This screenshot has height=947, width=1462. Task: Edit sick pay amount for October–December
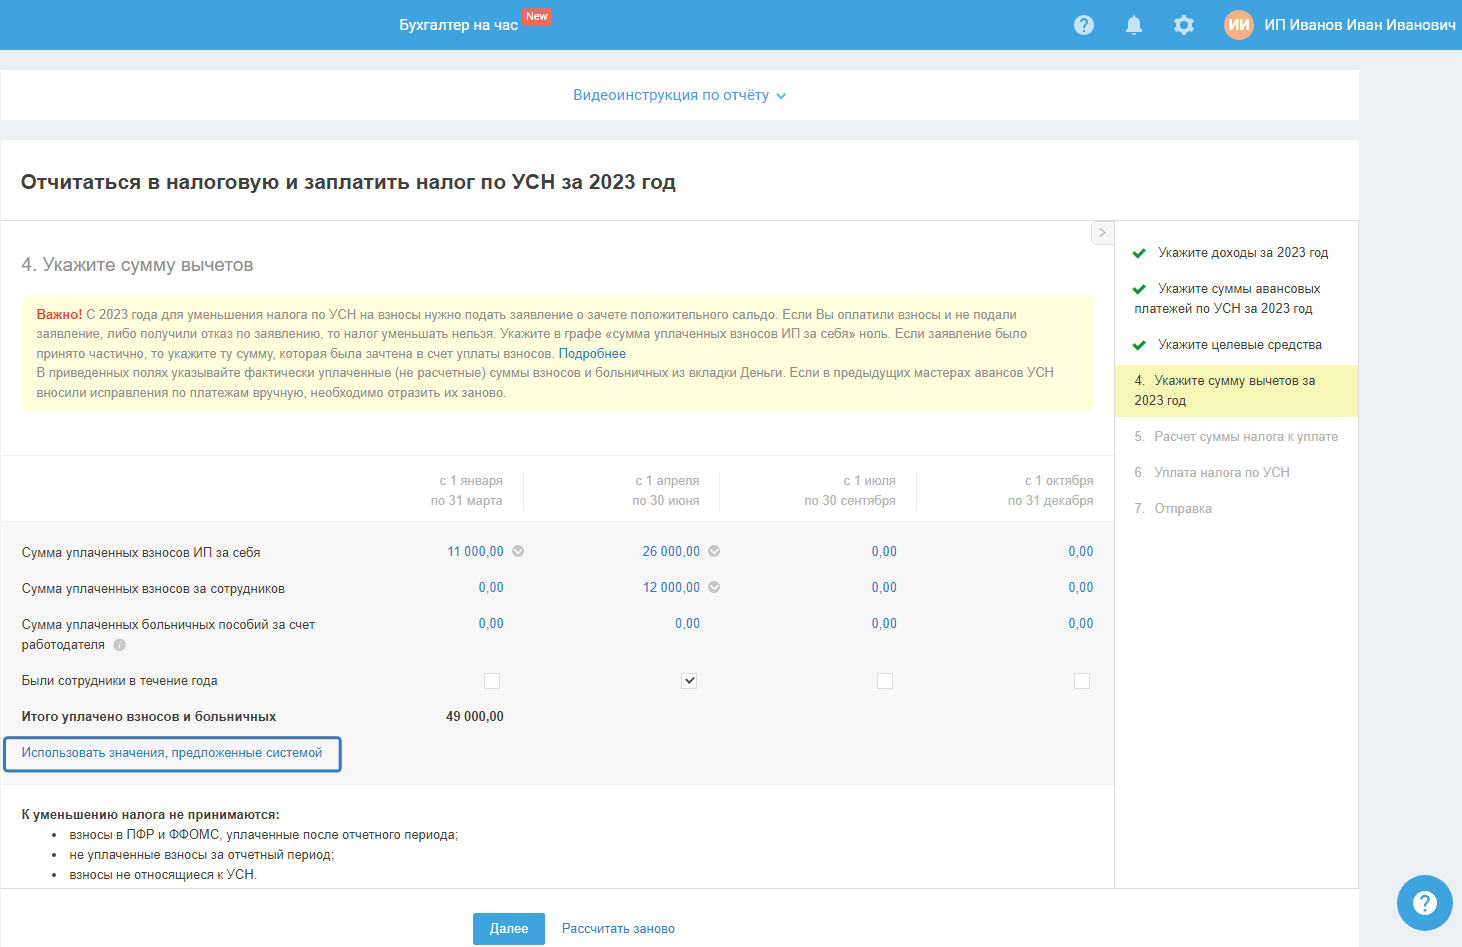[1081, 624]
